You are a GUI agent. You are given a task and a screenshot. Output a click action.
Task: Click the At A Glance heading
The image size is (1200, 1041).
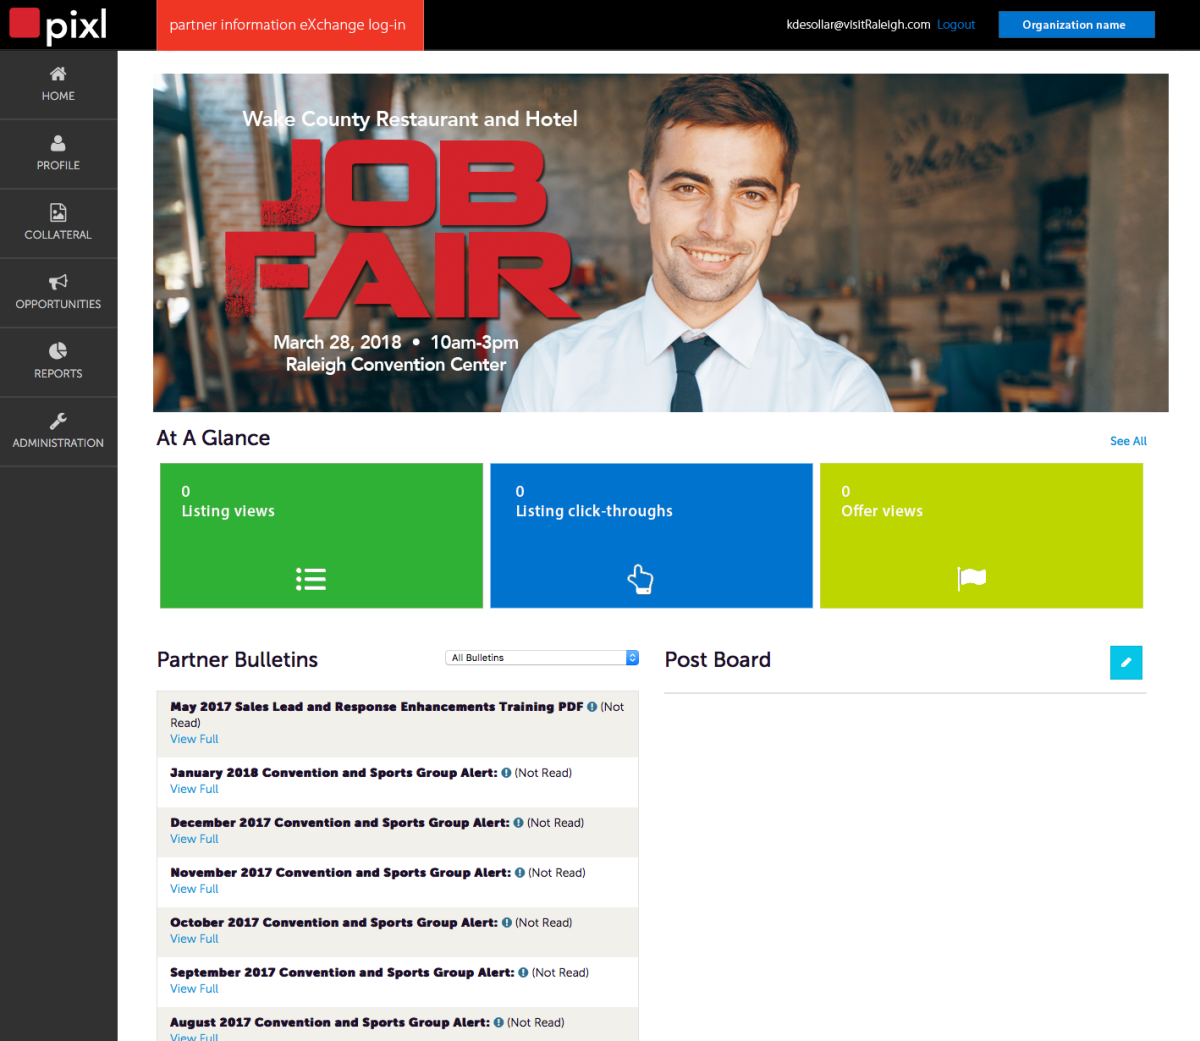213,438
